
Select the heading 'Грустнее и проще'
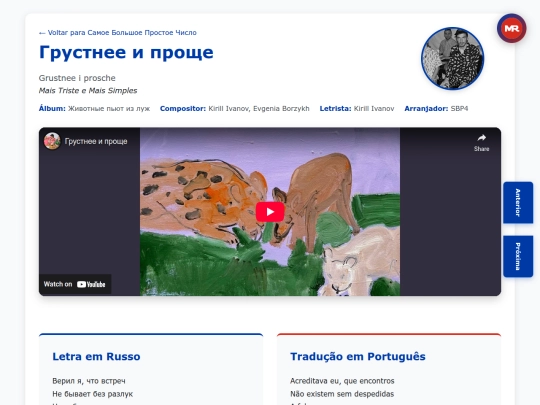coord(126,53)
